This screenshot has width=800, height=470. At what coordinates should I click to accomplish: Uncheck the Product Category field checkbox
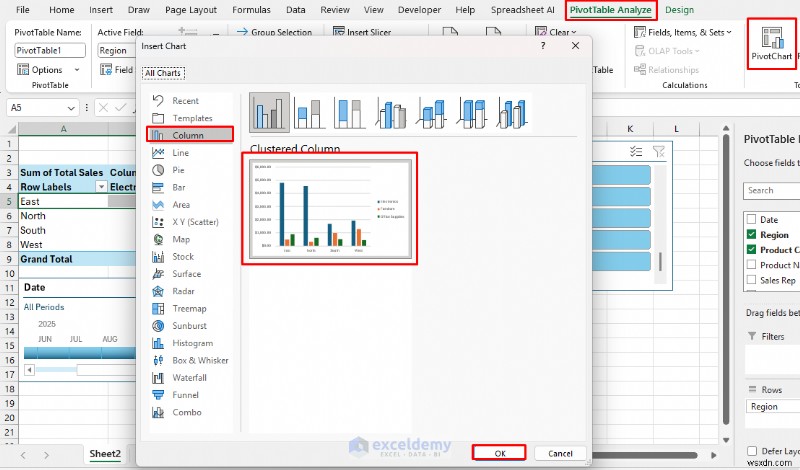click(751, 250)
